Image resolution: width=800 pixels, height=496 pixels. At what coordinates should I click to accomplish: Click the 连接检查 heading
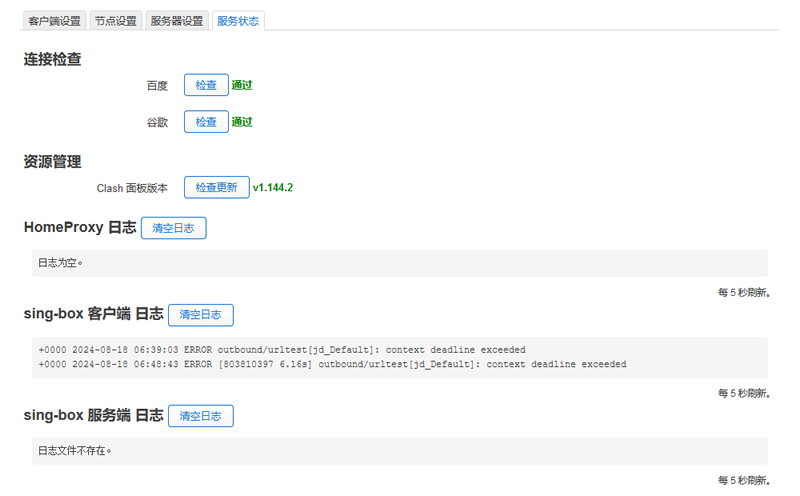[x=53, y=59]
